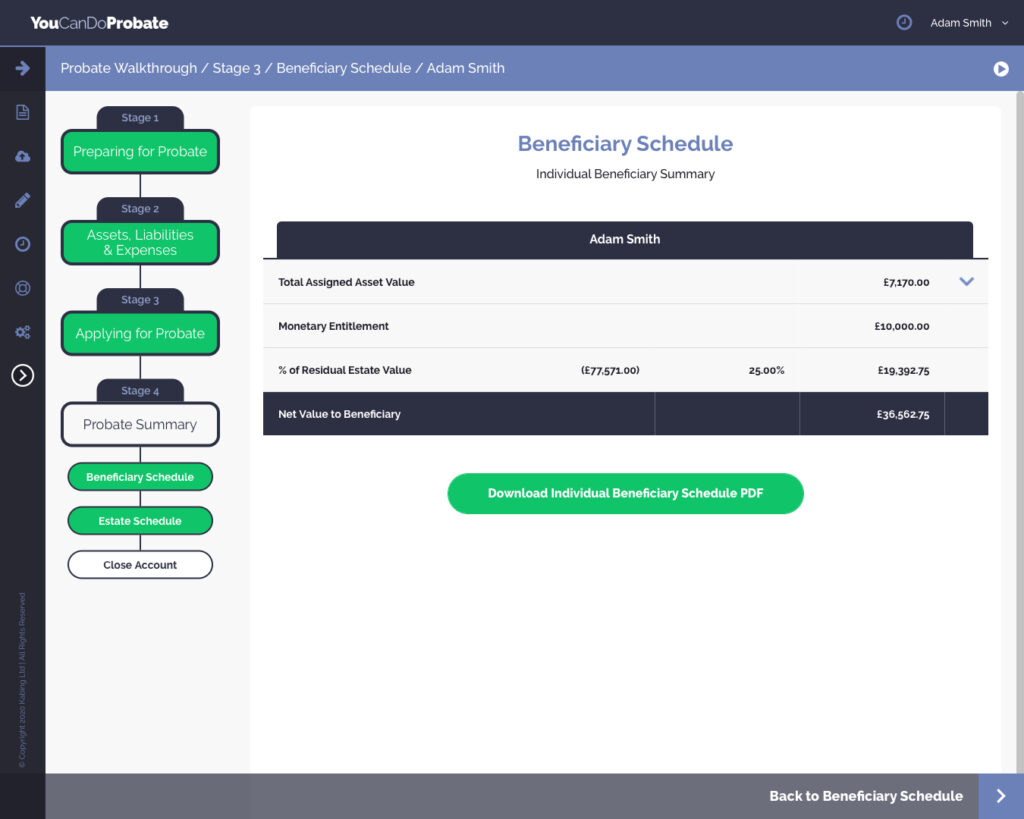Viewport: 1024px width, 819px height.
Task: Open the settings gears sidebar icon
Action: click(x=22, y=332)
